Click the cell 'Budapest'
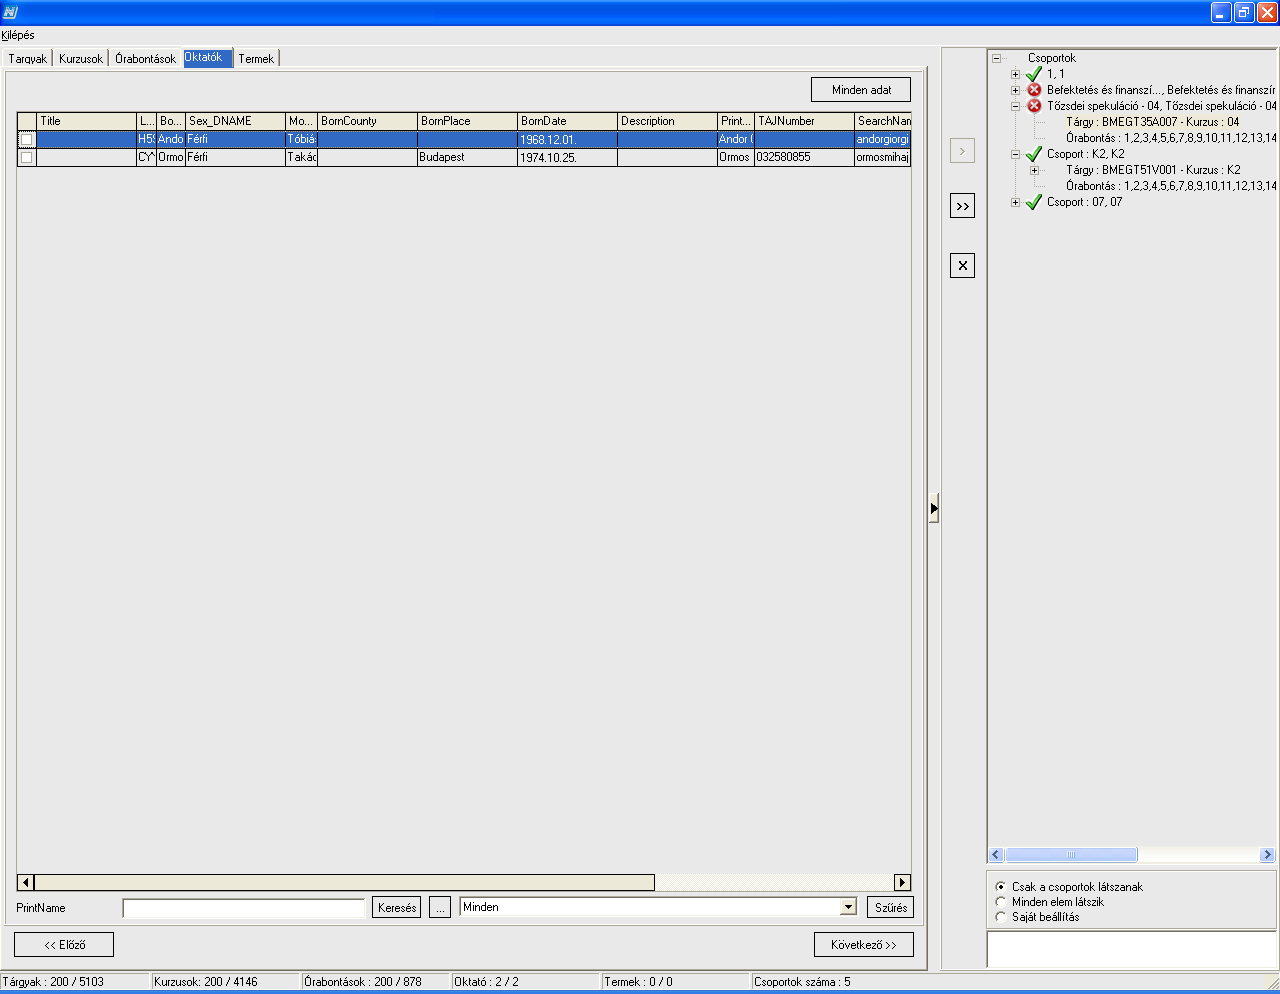Screen dimensions: 1280x994 467,157
